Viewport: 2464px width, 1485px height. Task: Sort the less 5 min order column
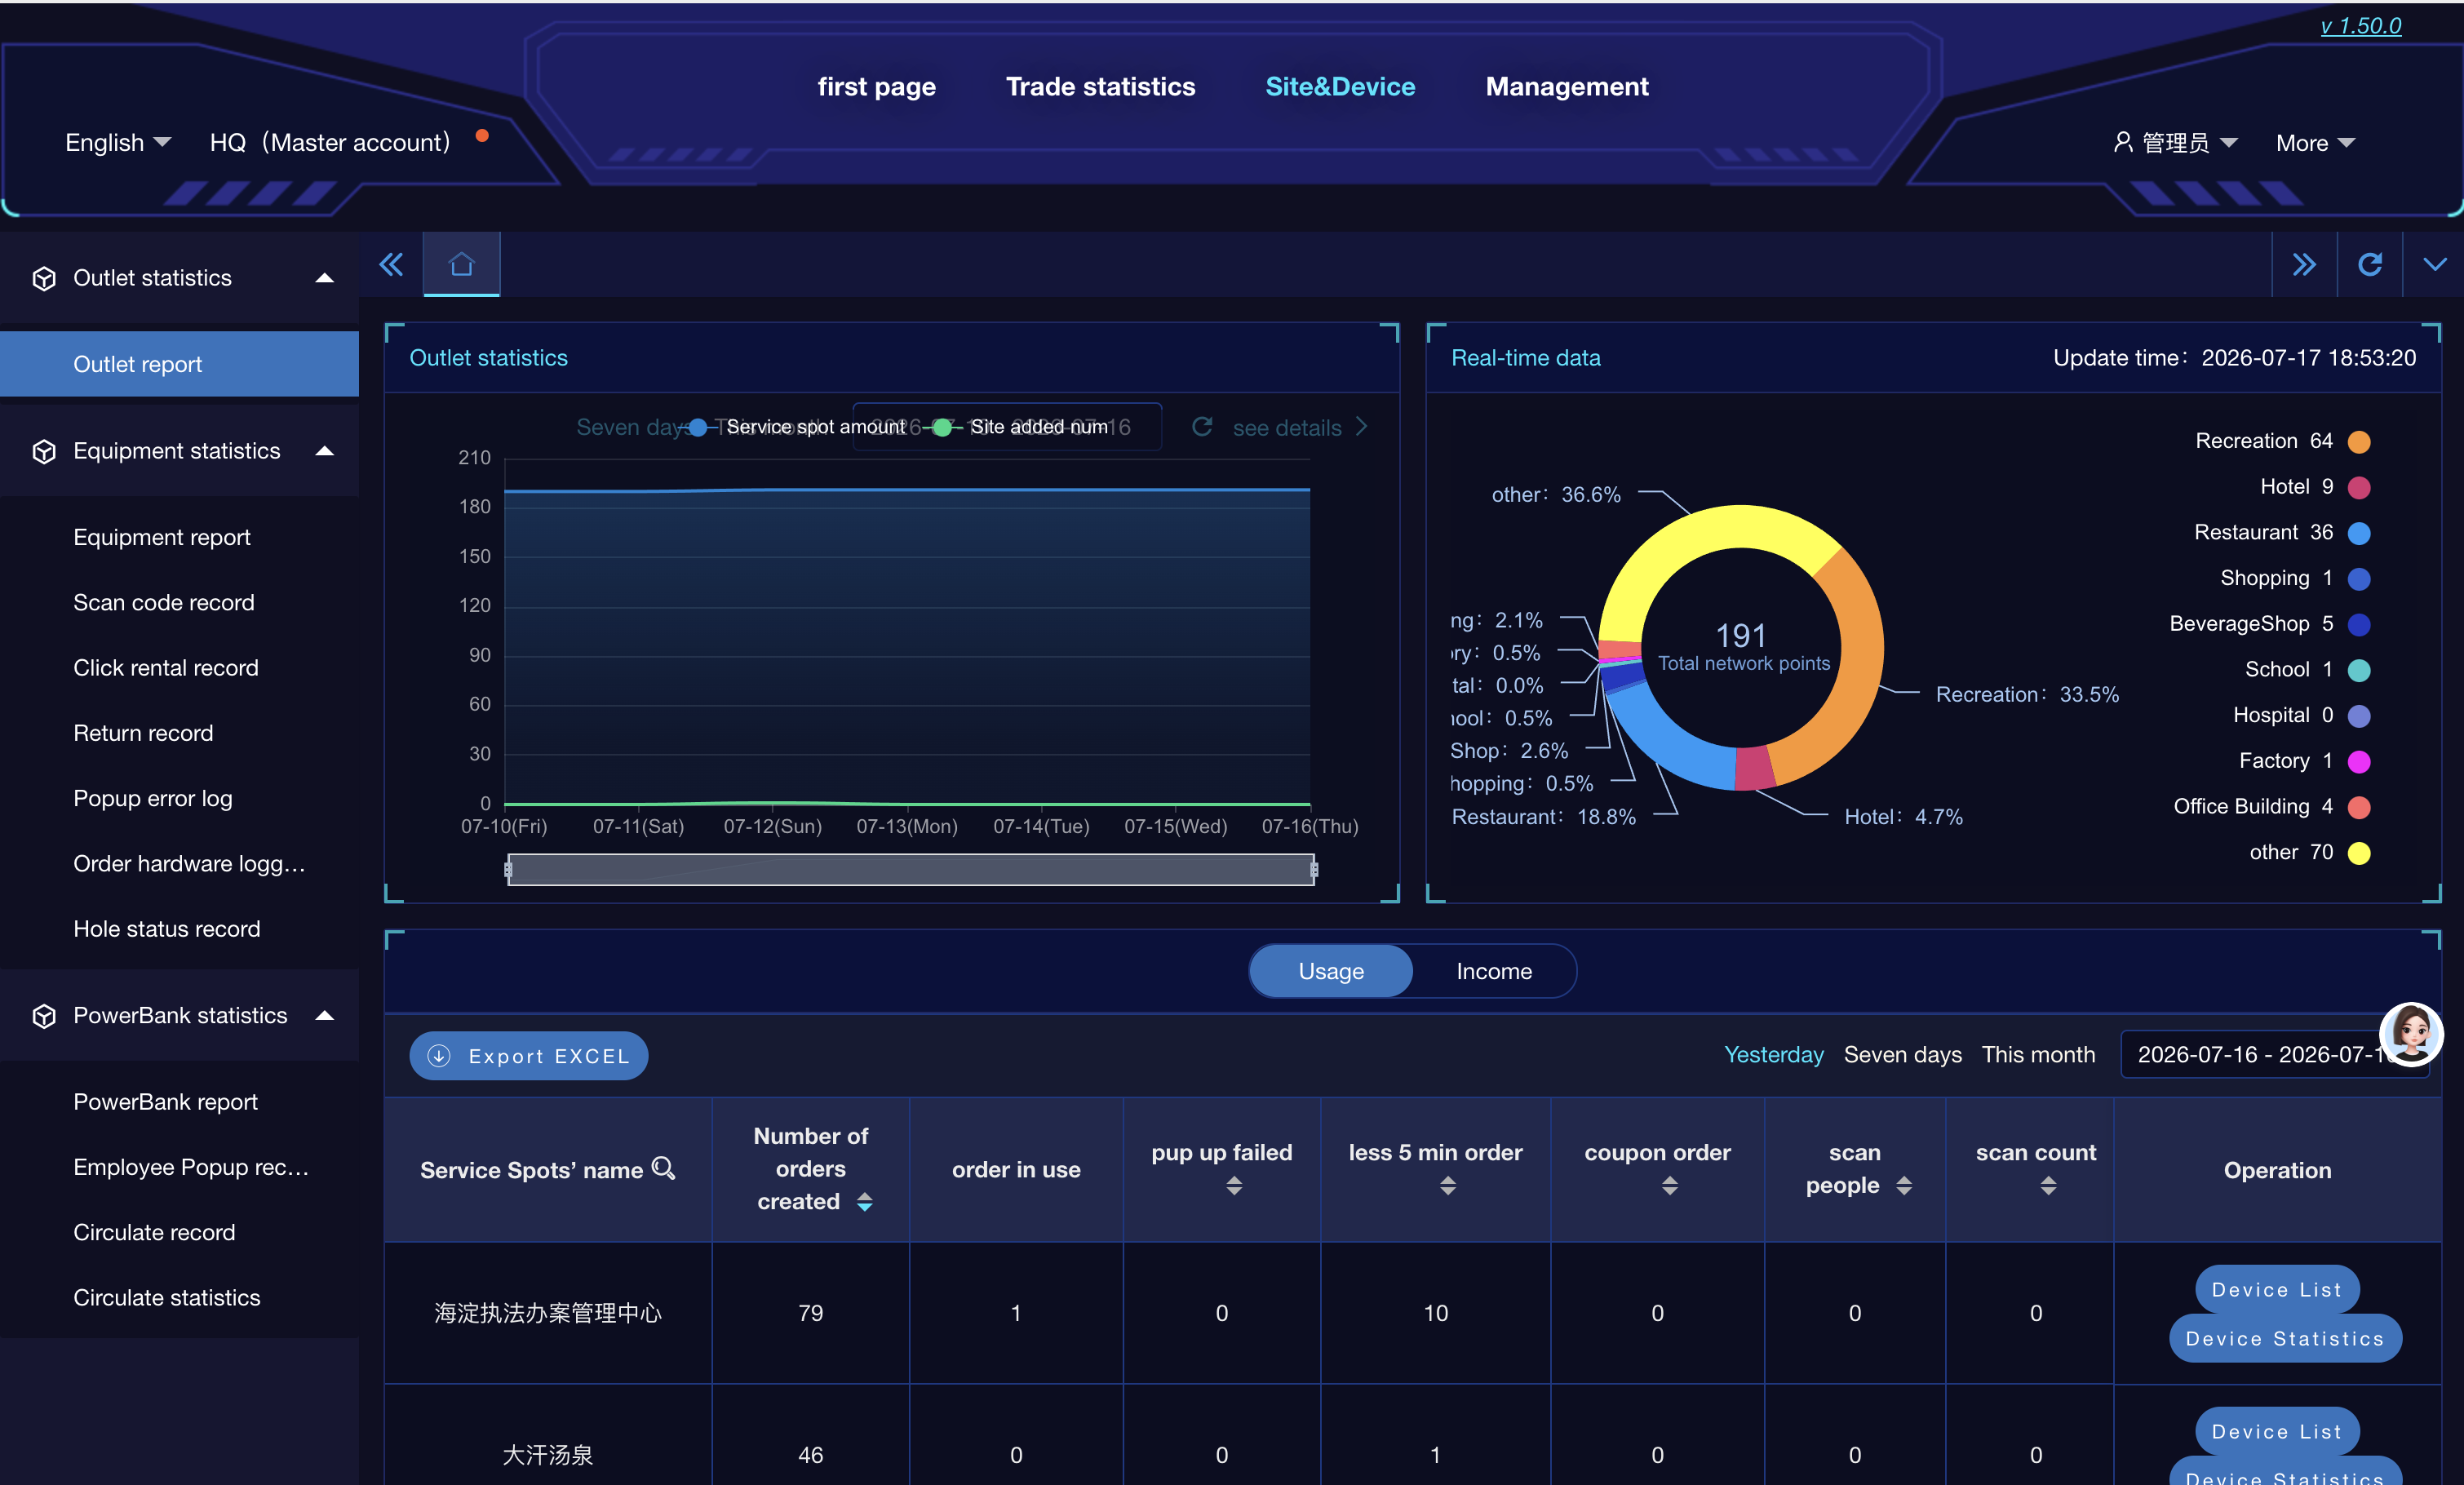click(1448, 1186)
